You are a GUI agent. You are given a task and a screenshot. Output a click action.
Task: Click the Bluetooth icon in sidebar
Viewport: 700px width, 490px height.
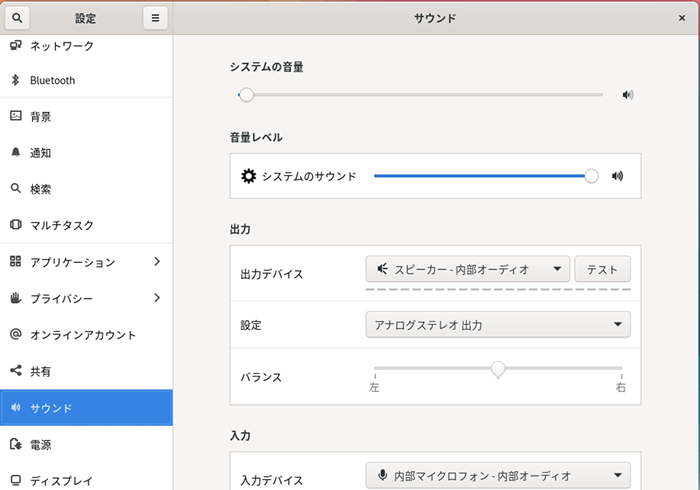(15, 80)
